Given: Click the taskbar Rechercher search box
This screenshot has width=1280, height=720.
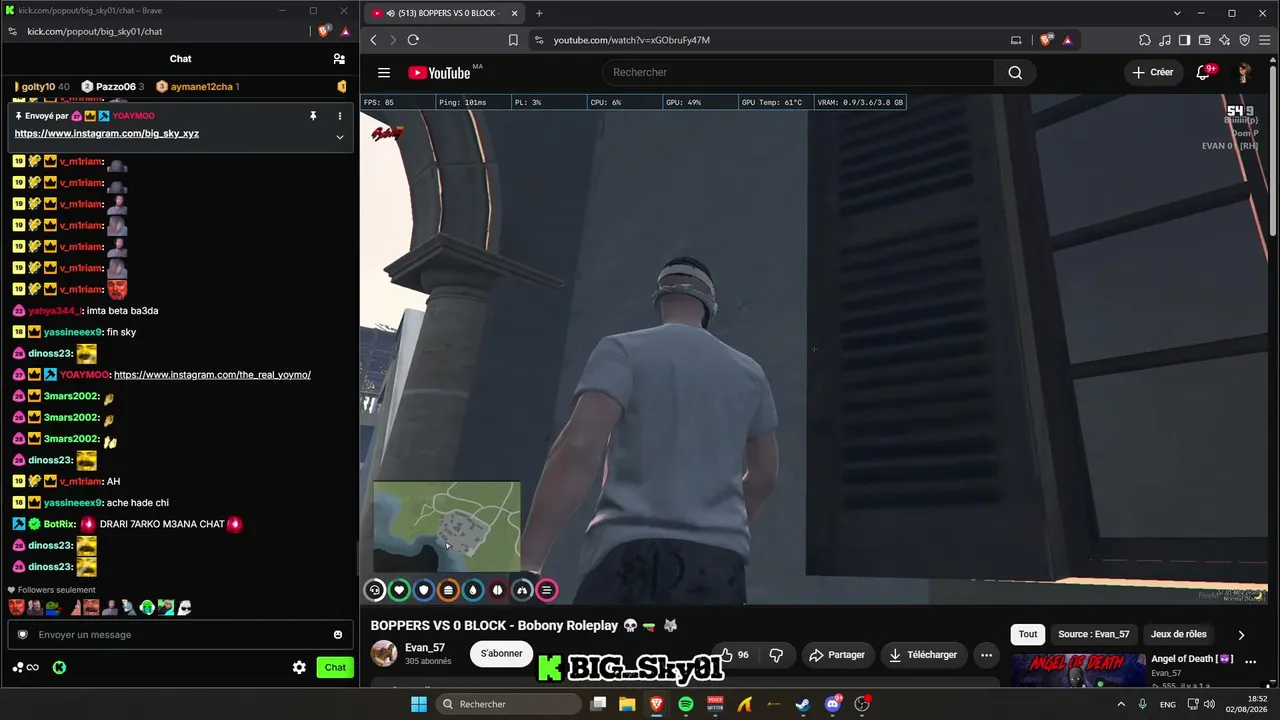Looking at the screenshot, I should (510, 704).
